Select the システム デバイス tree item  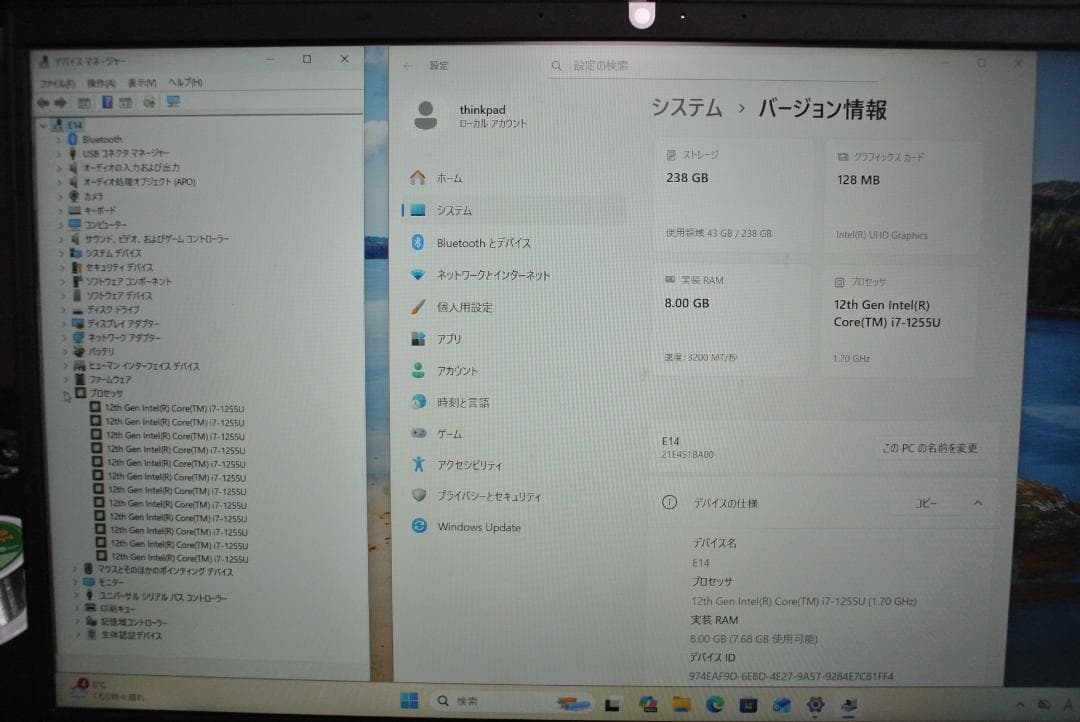point(114,254)
